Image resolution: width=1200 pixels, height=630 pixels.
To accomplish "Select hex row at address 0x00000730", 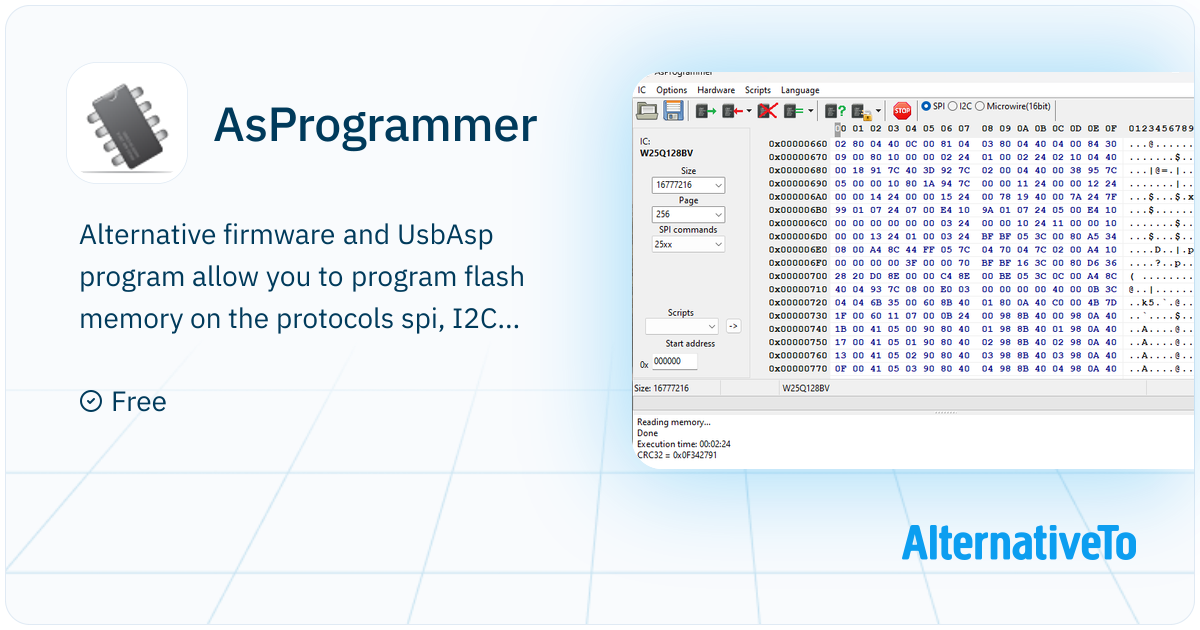I will tap(981, 316).
